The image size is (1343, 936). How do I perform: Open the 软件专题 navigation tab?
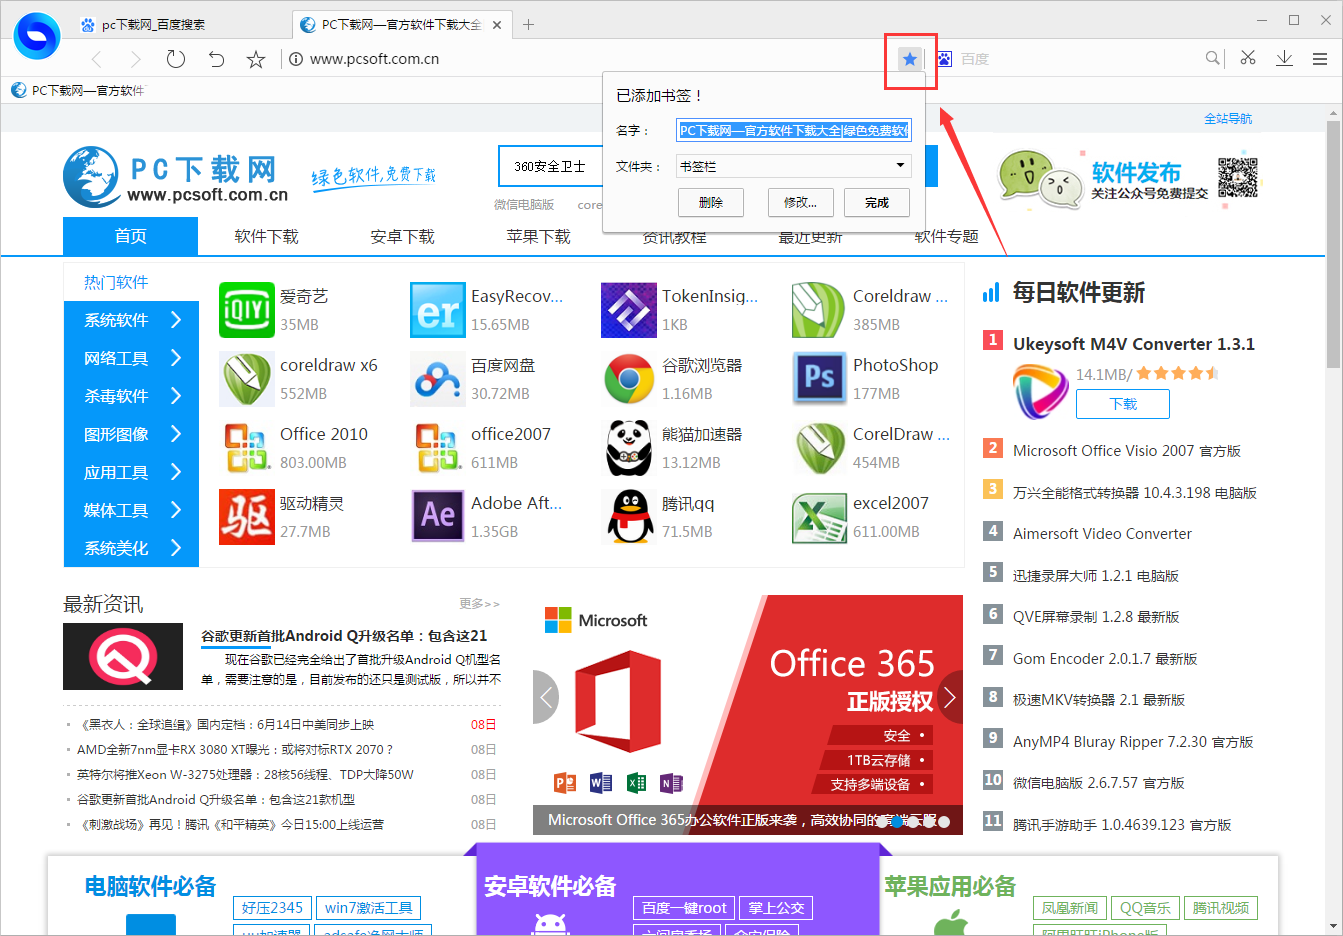point(946,236)
